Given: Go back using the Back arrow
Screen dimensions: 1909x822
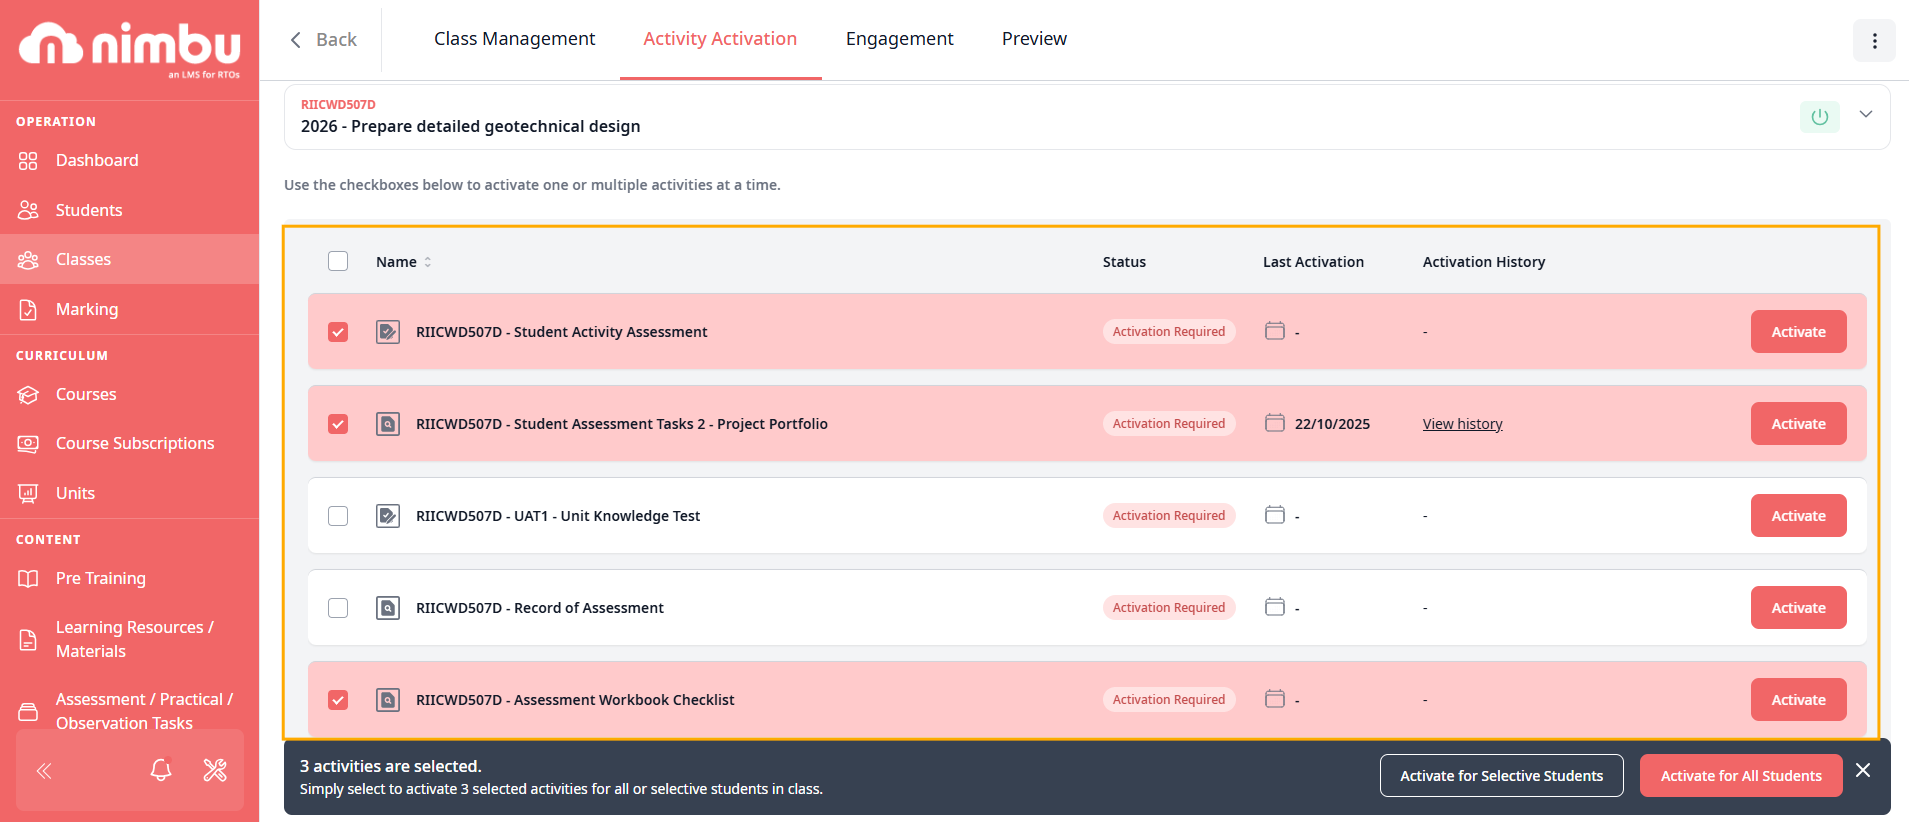Looking at the screenshot, I should (x=323, y=40).
